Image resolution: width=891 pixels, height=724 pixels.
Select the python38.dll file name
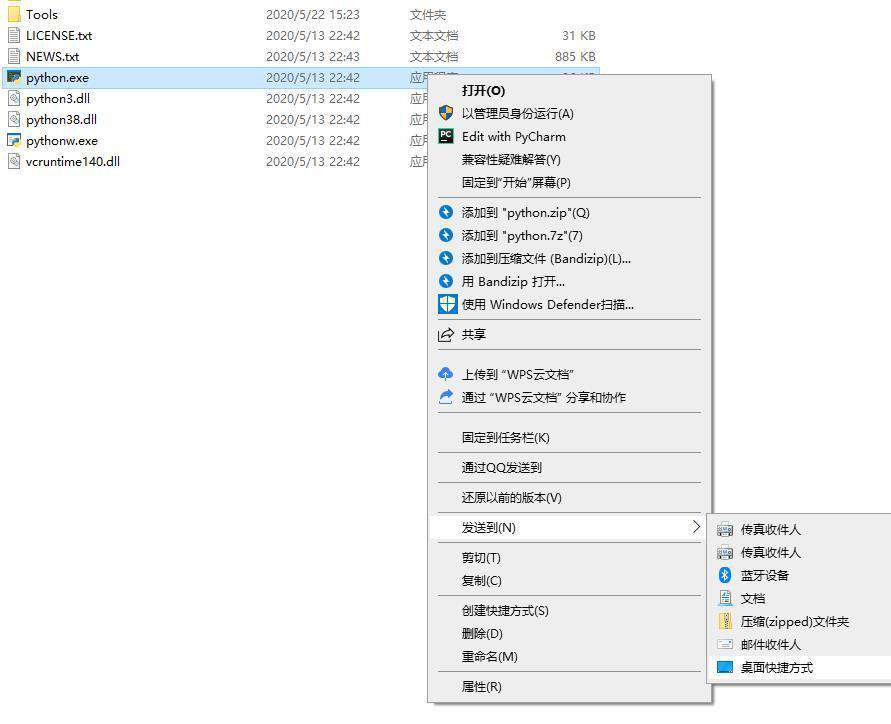[61, 120]
